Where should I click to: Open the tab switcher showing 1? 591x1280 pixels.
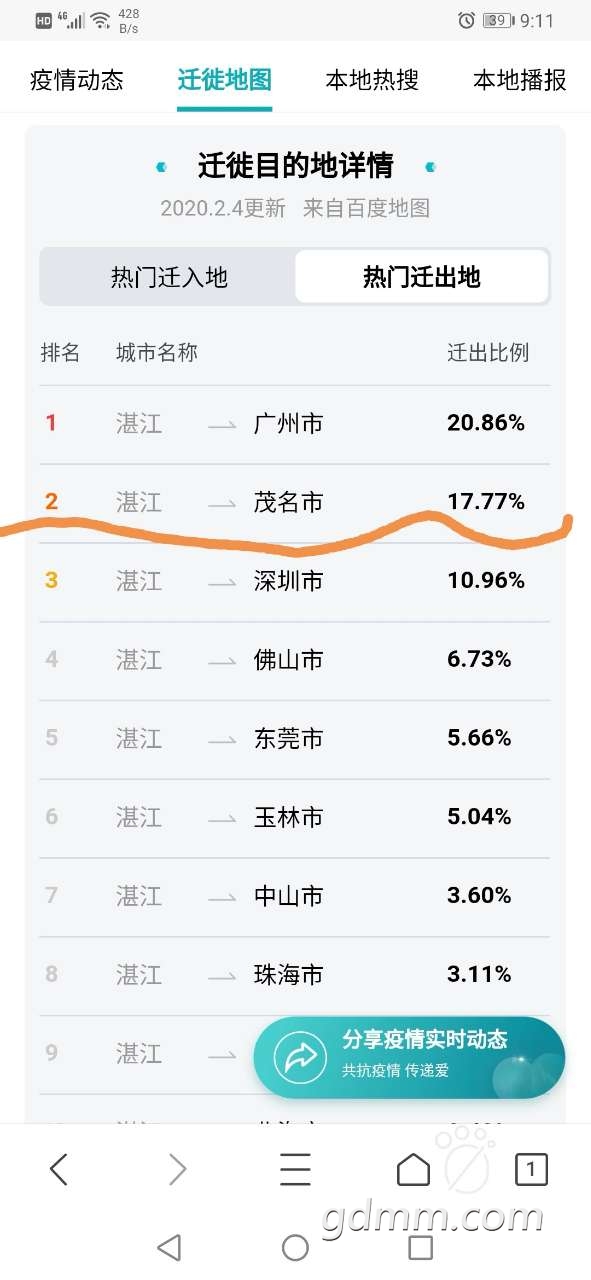531,1168
